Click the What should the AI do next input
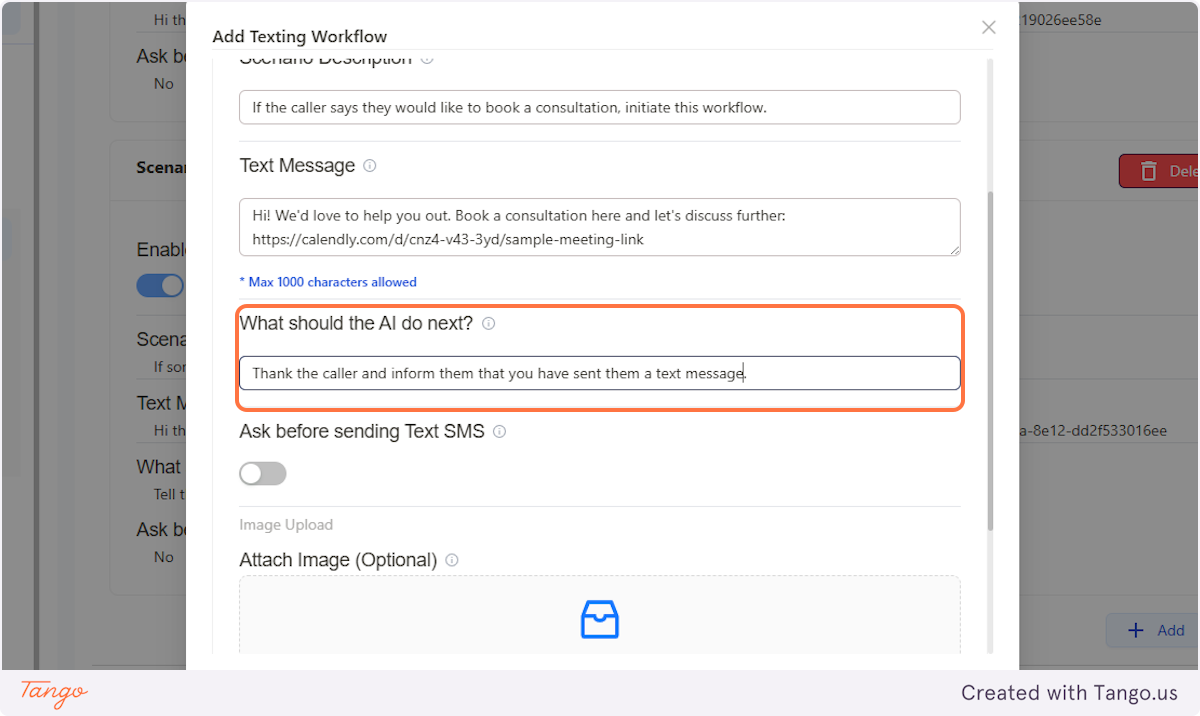This screenshot has height=716, width=1200. [599, 373]
